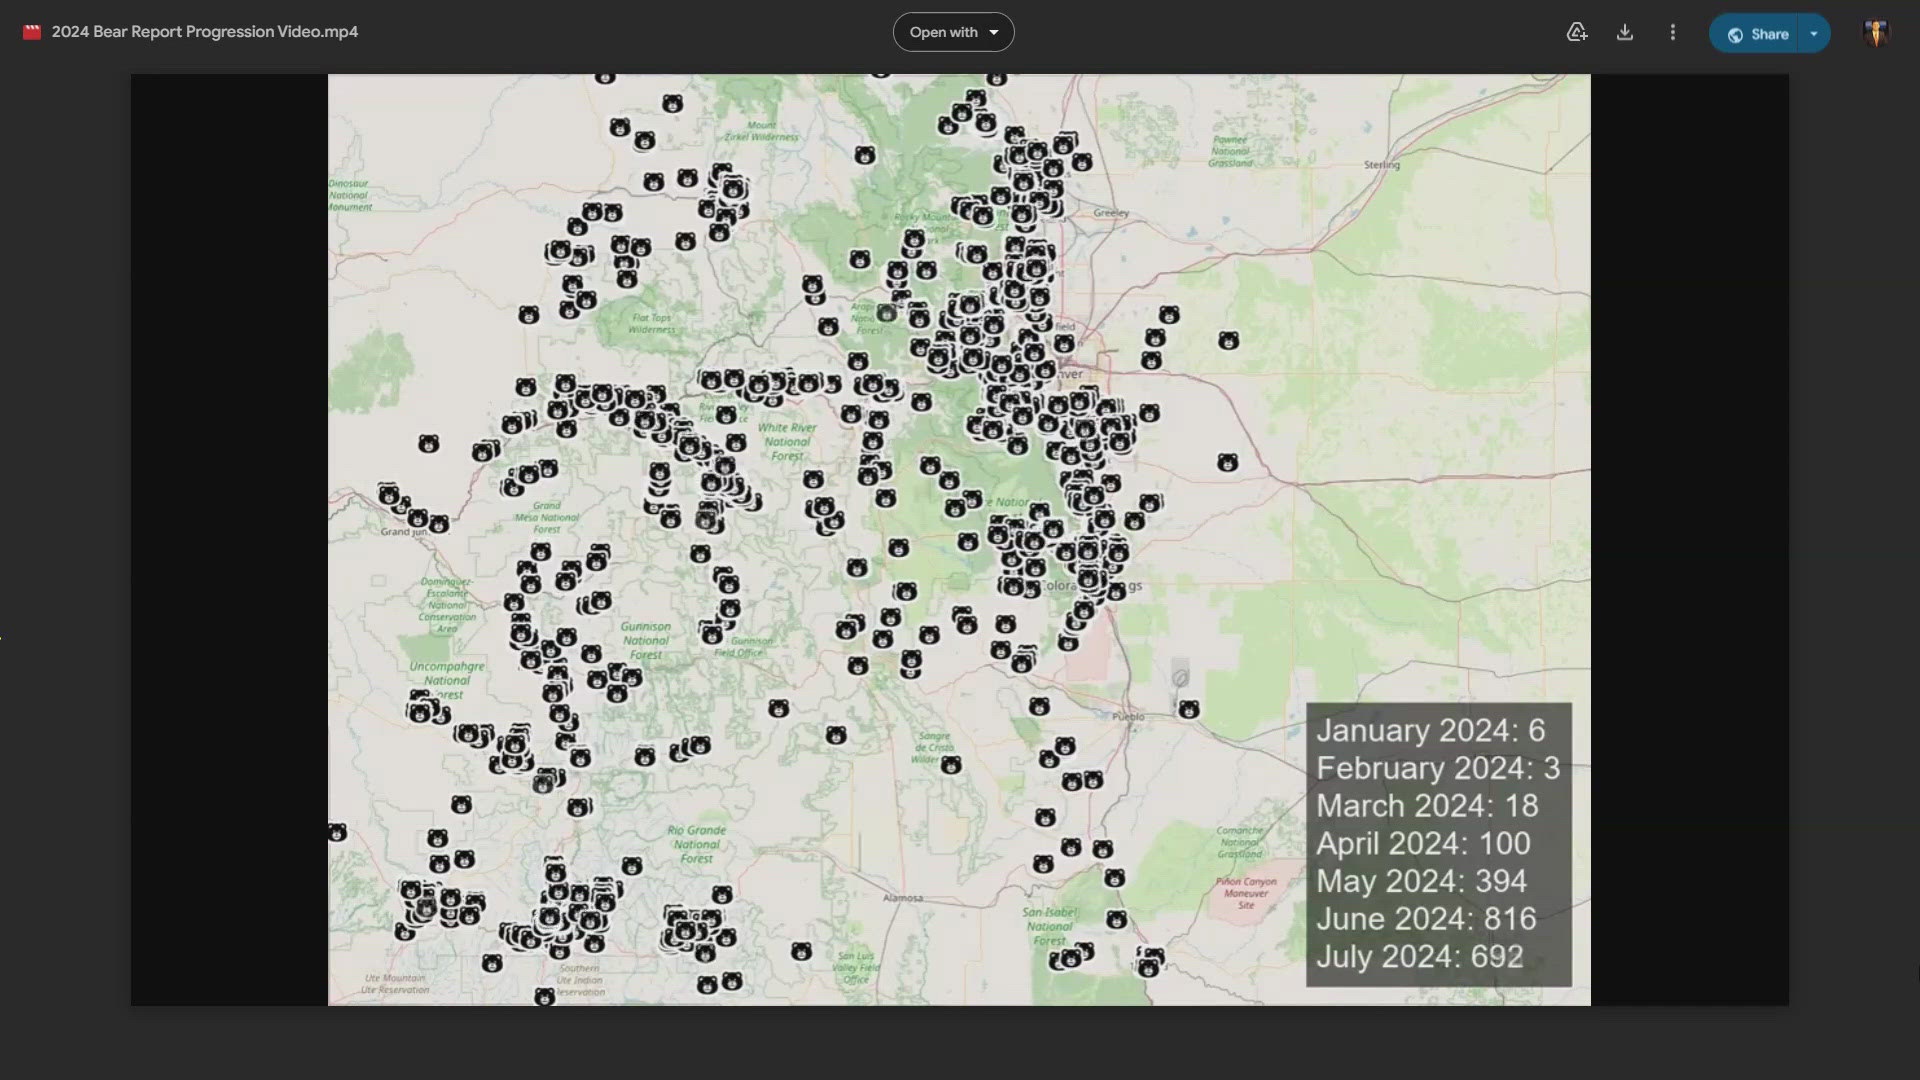Click the 'Gunnison National Forest' map label
Screen dimensions: 1920x1080
click(x=646, y=640)
